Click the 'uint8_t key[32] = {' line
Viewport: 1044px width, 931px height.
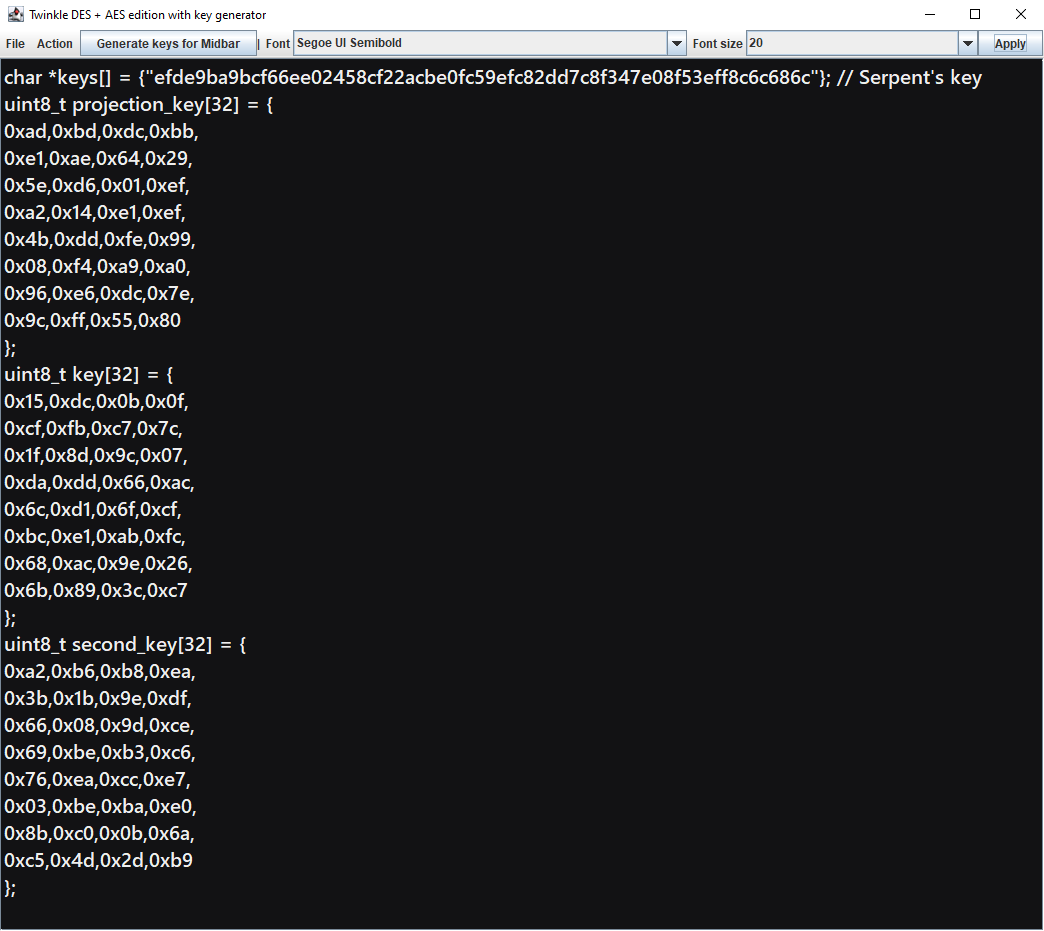(x=89, y=375)
